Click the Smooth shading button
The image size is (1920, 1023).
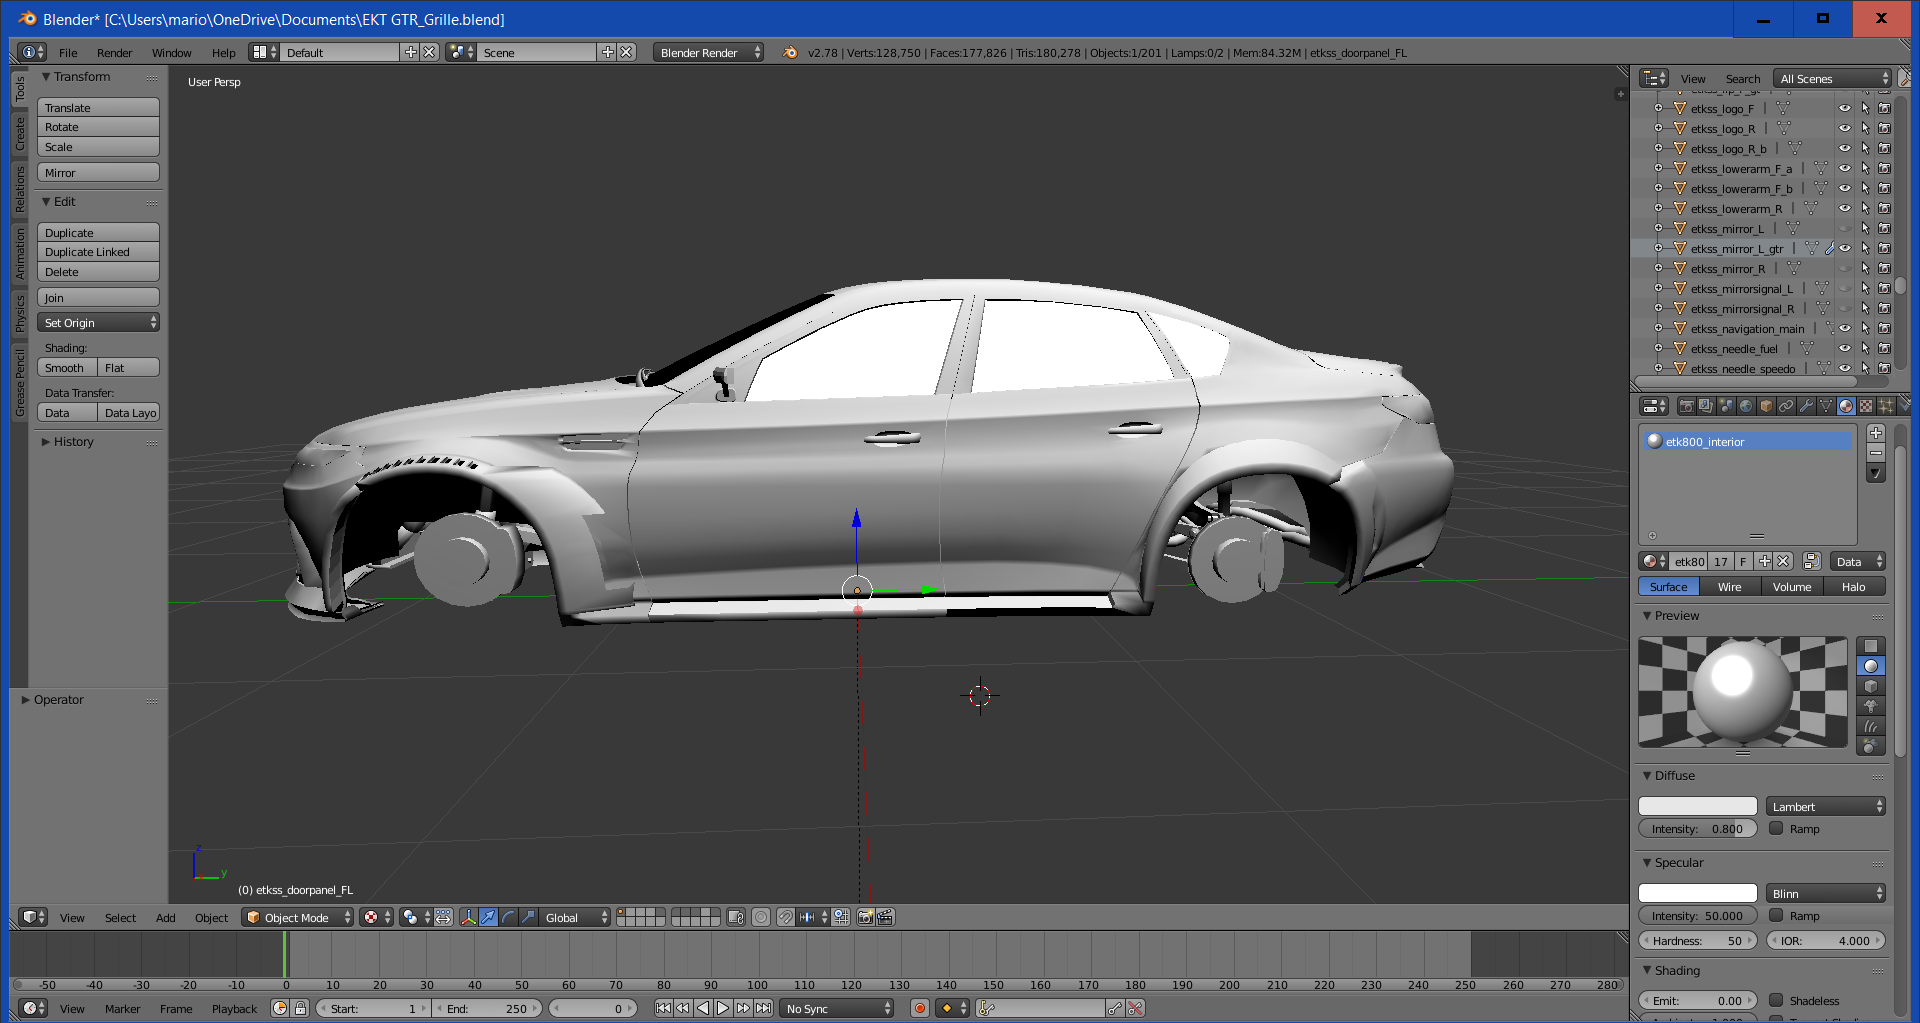pyautogui.click(x=66, y=368)
